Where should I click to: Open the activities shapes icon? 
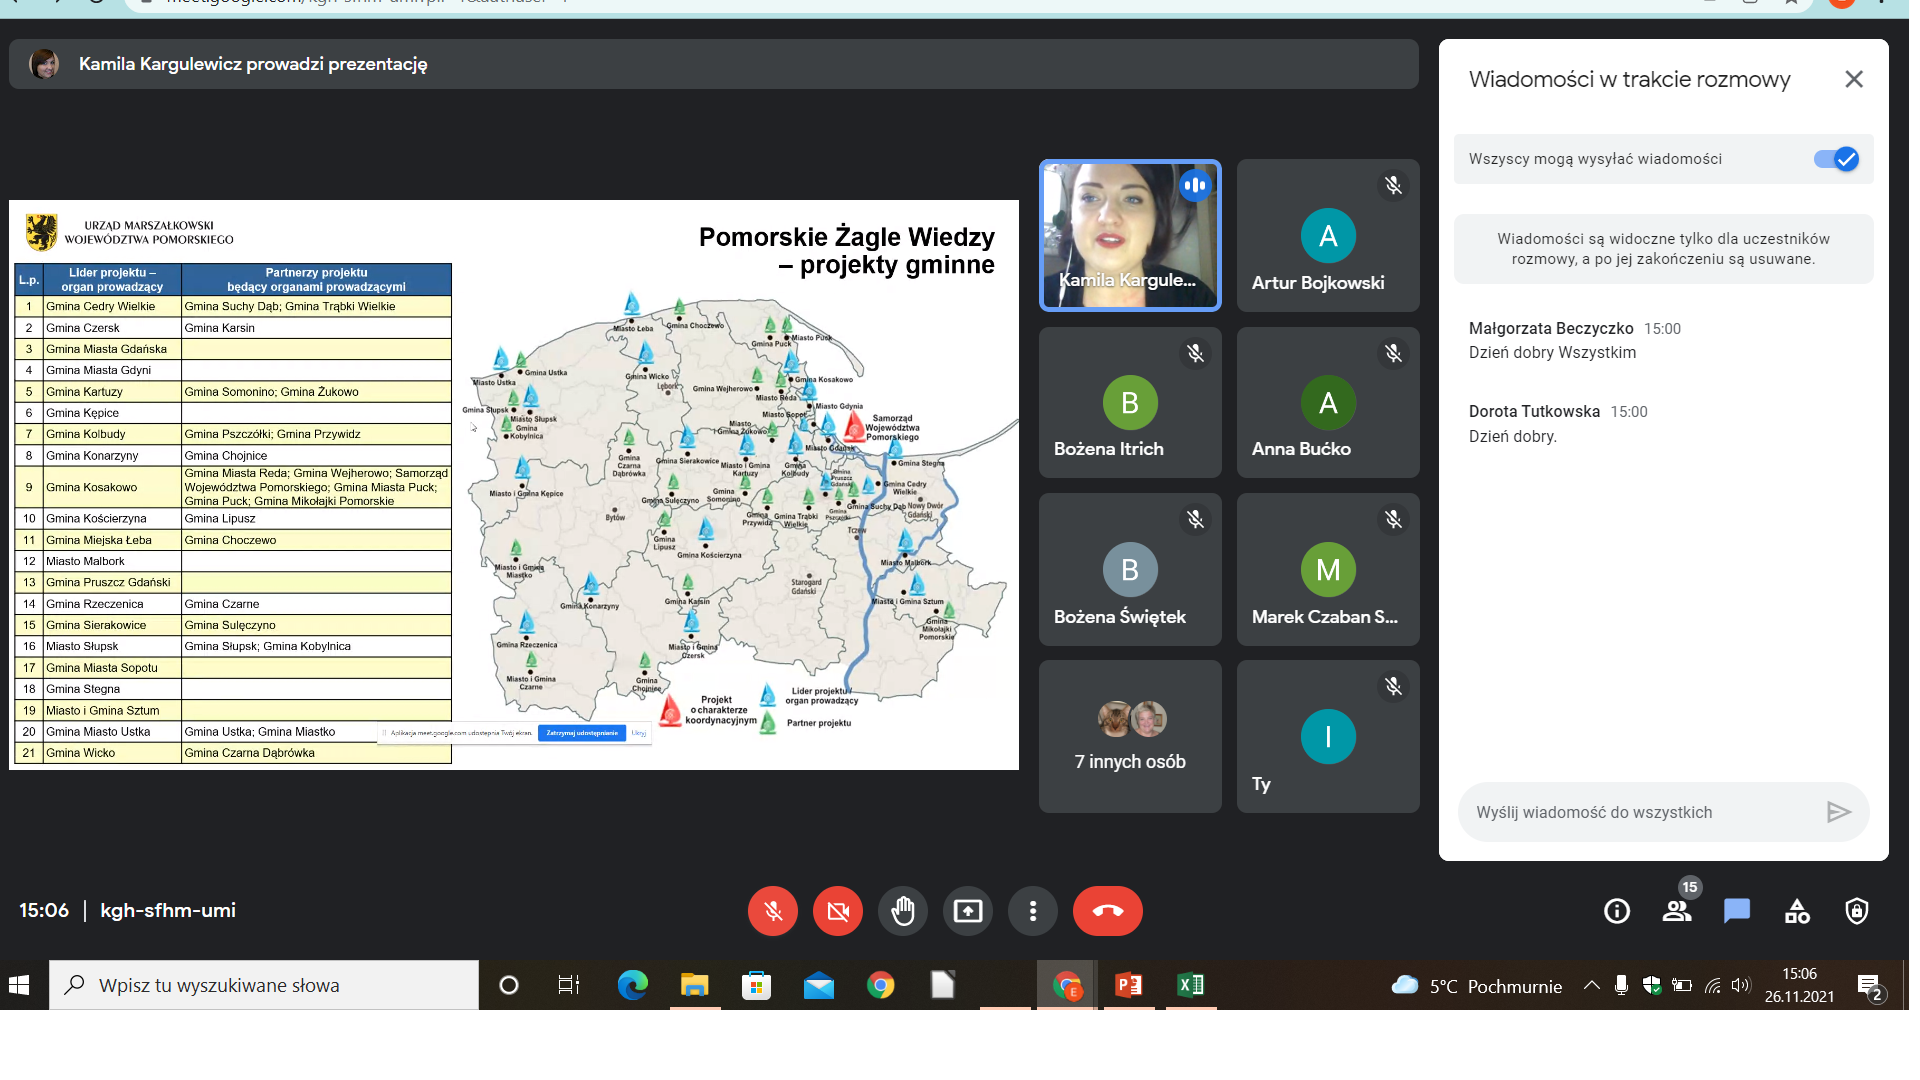1797,911
